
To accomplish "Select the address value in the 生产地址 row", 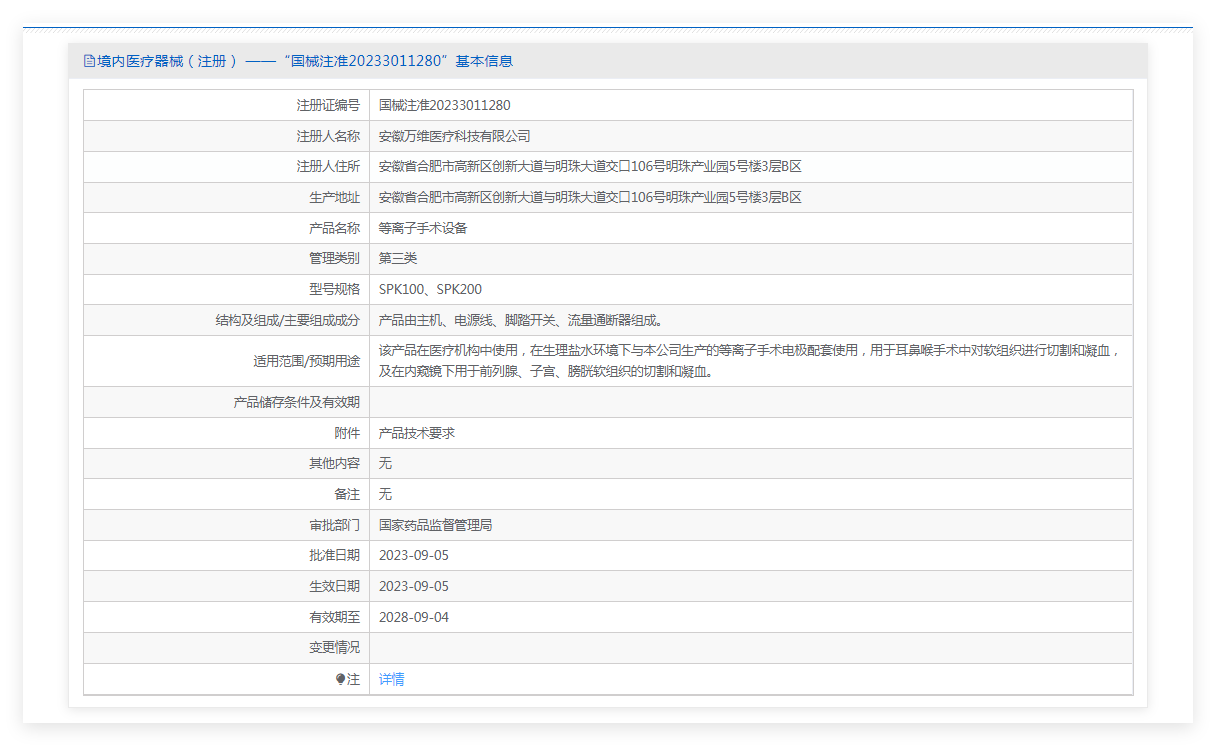I will (x=590, y=197).
